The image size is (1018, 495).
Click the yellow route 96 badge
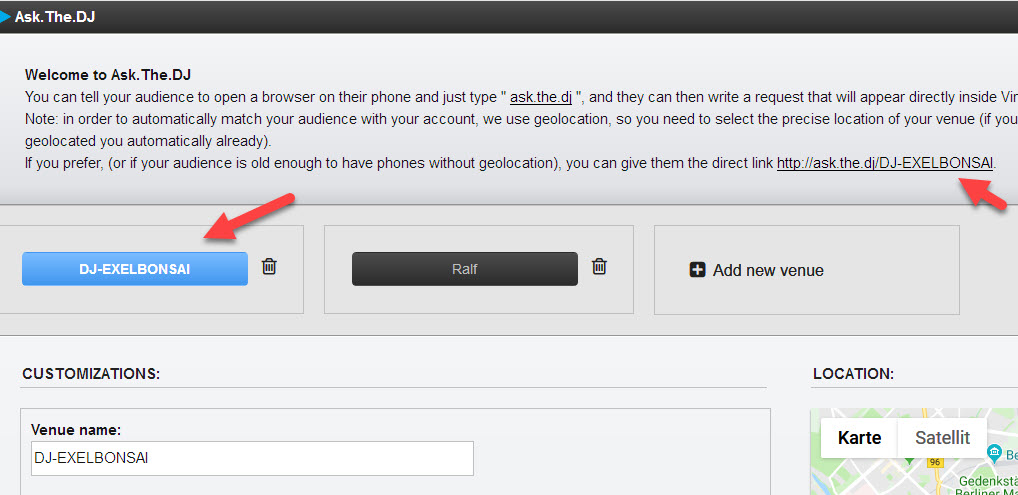point(933,463)
